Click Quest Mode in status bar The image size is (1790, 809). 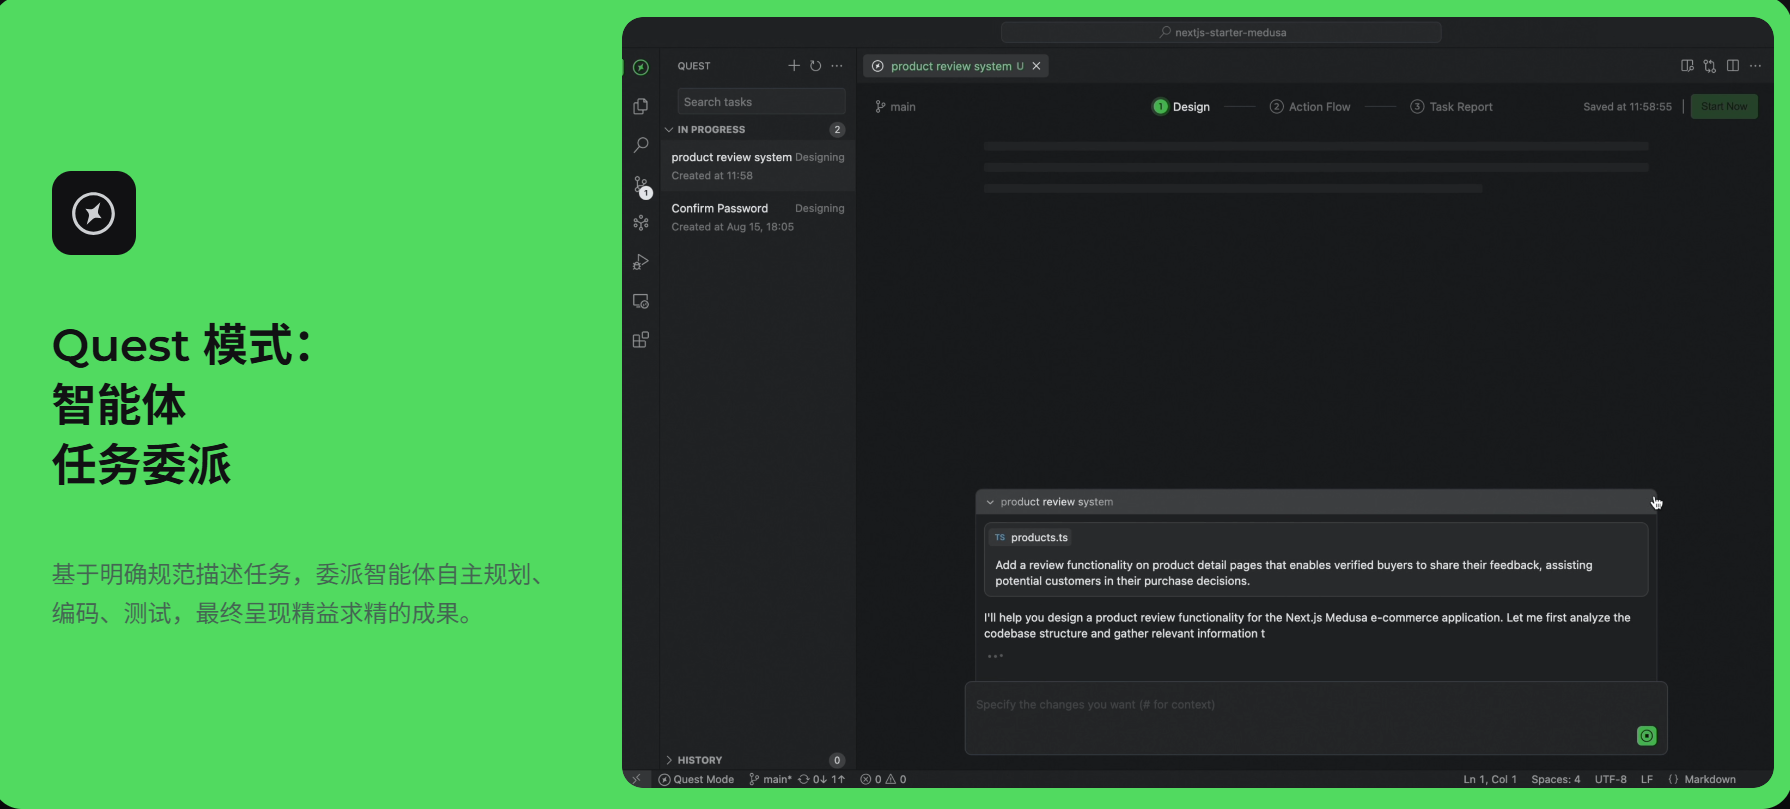tap(696, 779)
